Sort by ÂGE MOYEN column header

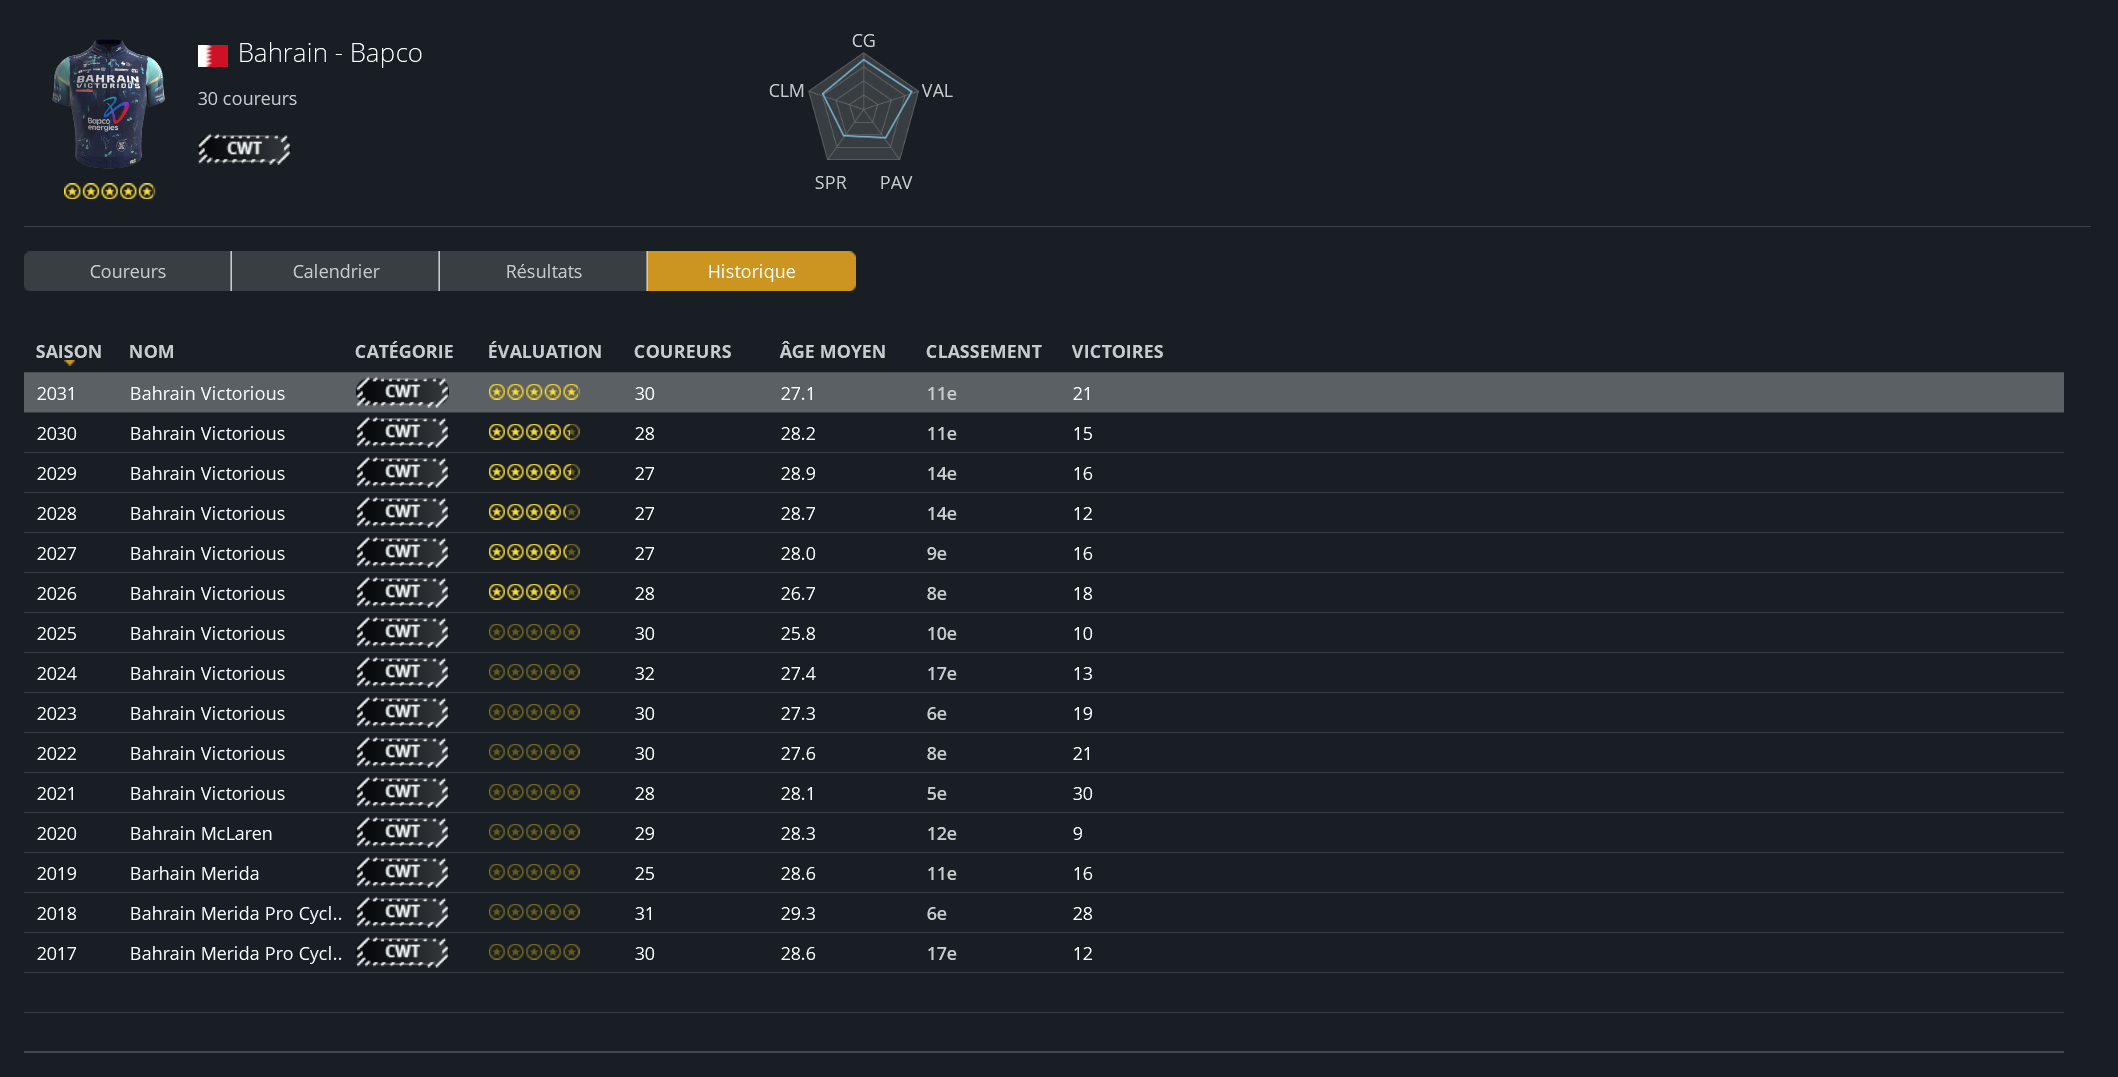tap(832, 351)
